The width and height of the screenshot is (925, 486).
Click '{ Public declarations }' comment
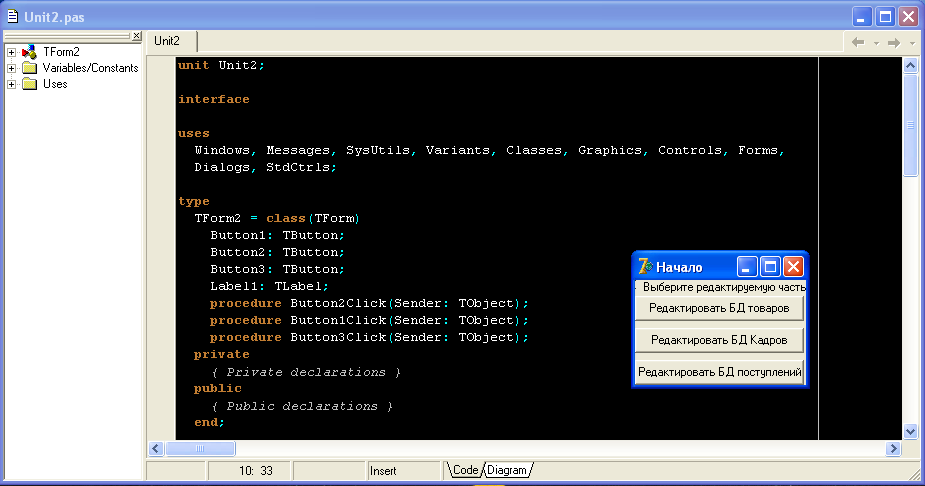301,406
